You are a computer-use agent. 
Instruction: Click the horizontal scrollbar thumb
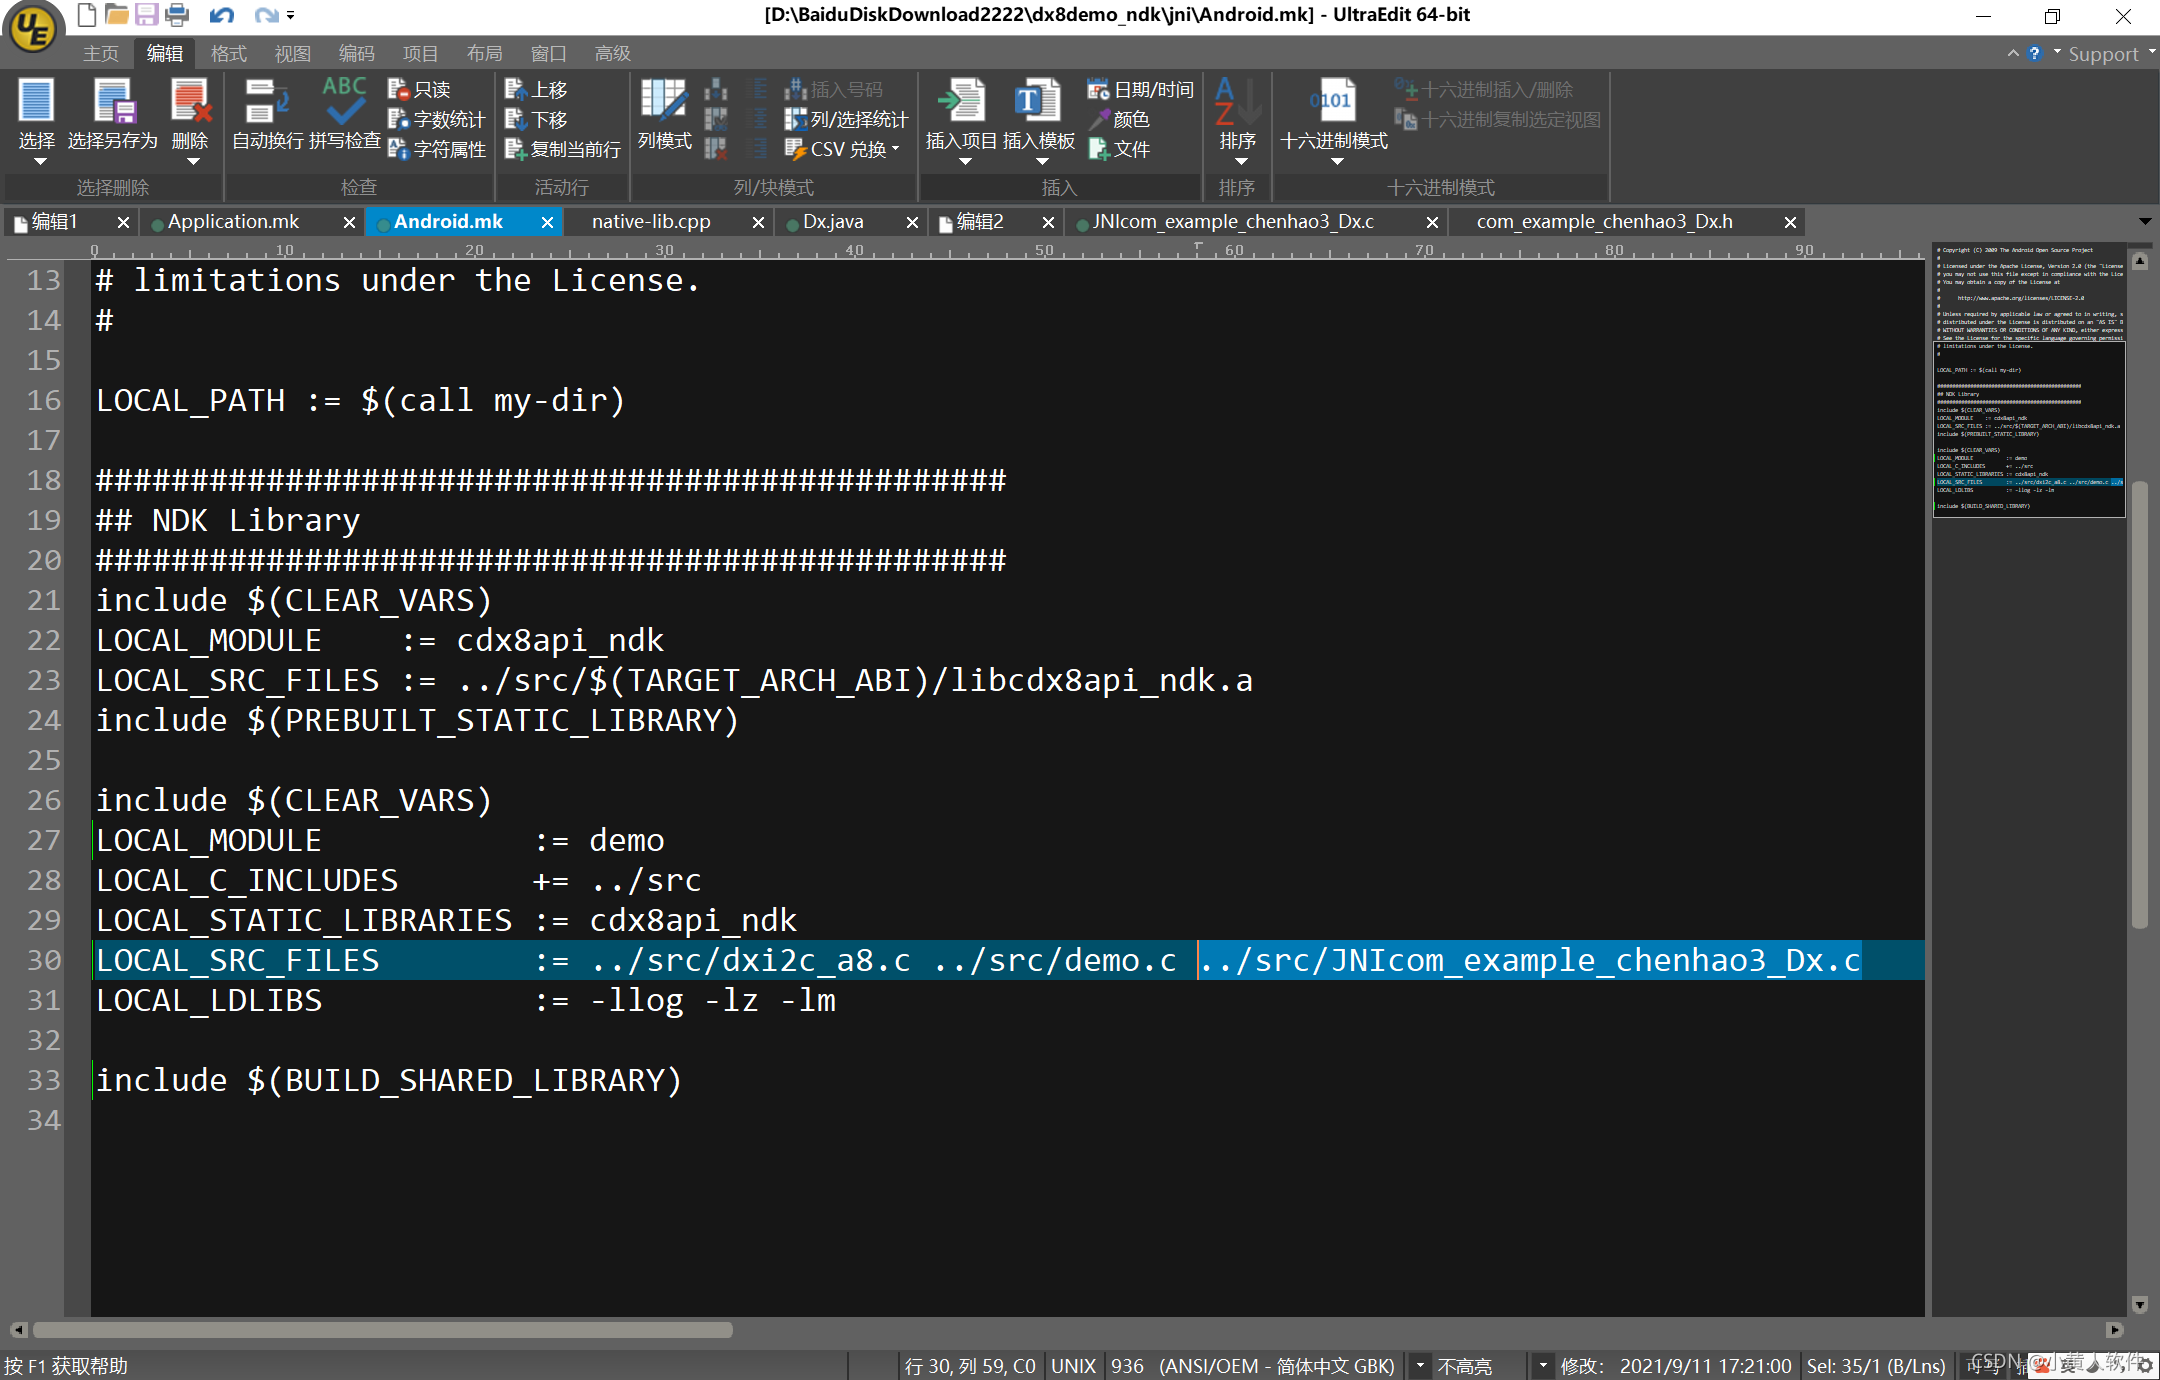pyautogui.click(x=382, y=1330)
